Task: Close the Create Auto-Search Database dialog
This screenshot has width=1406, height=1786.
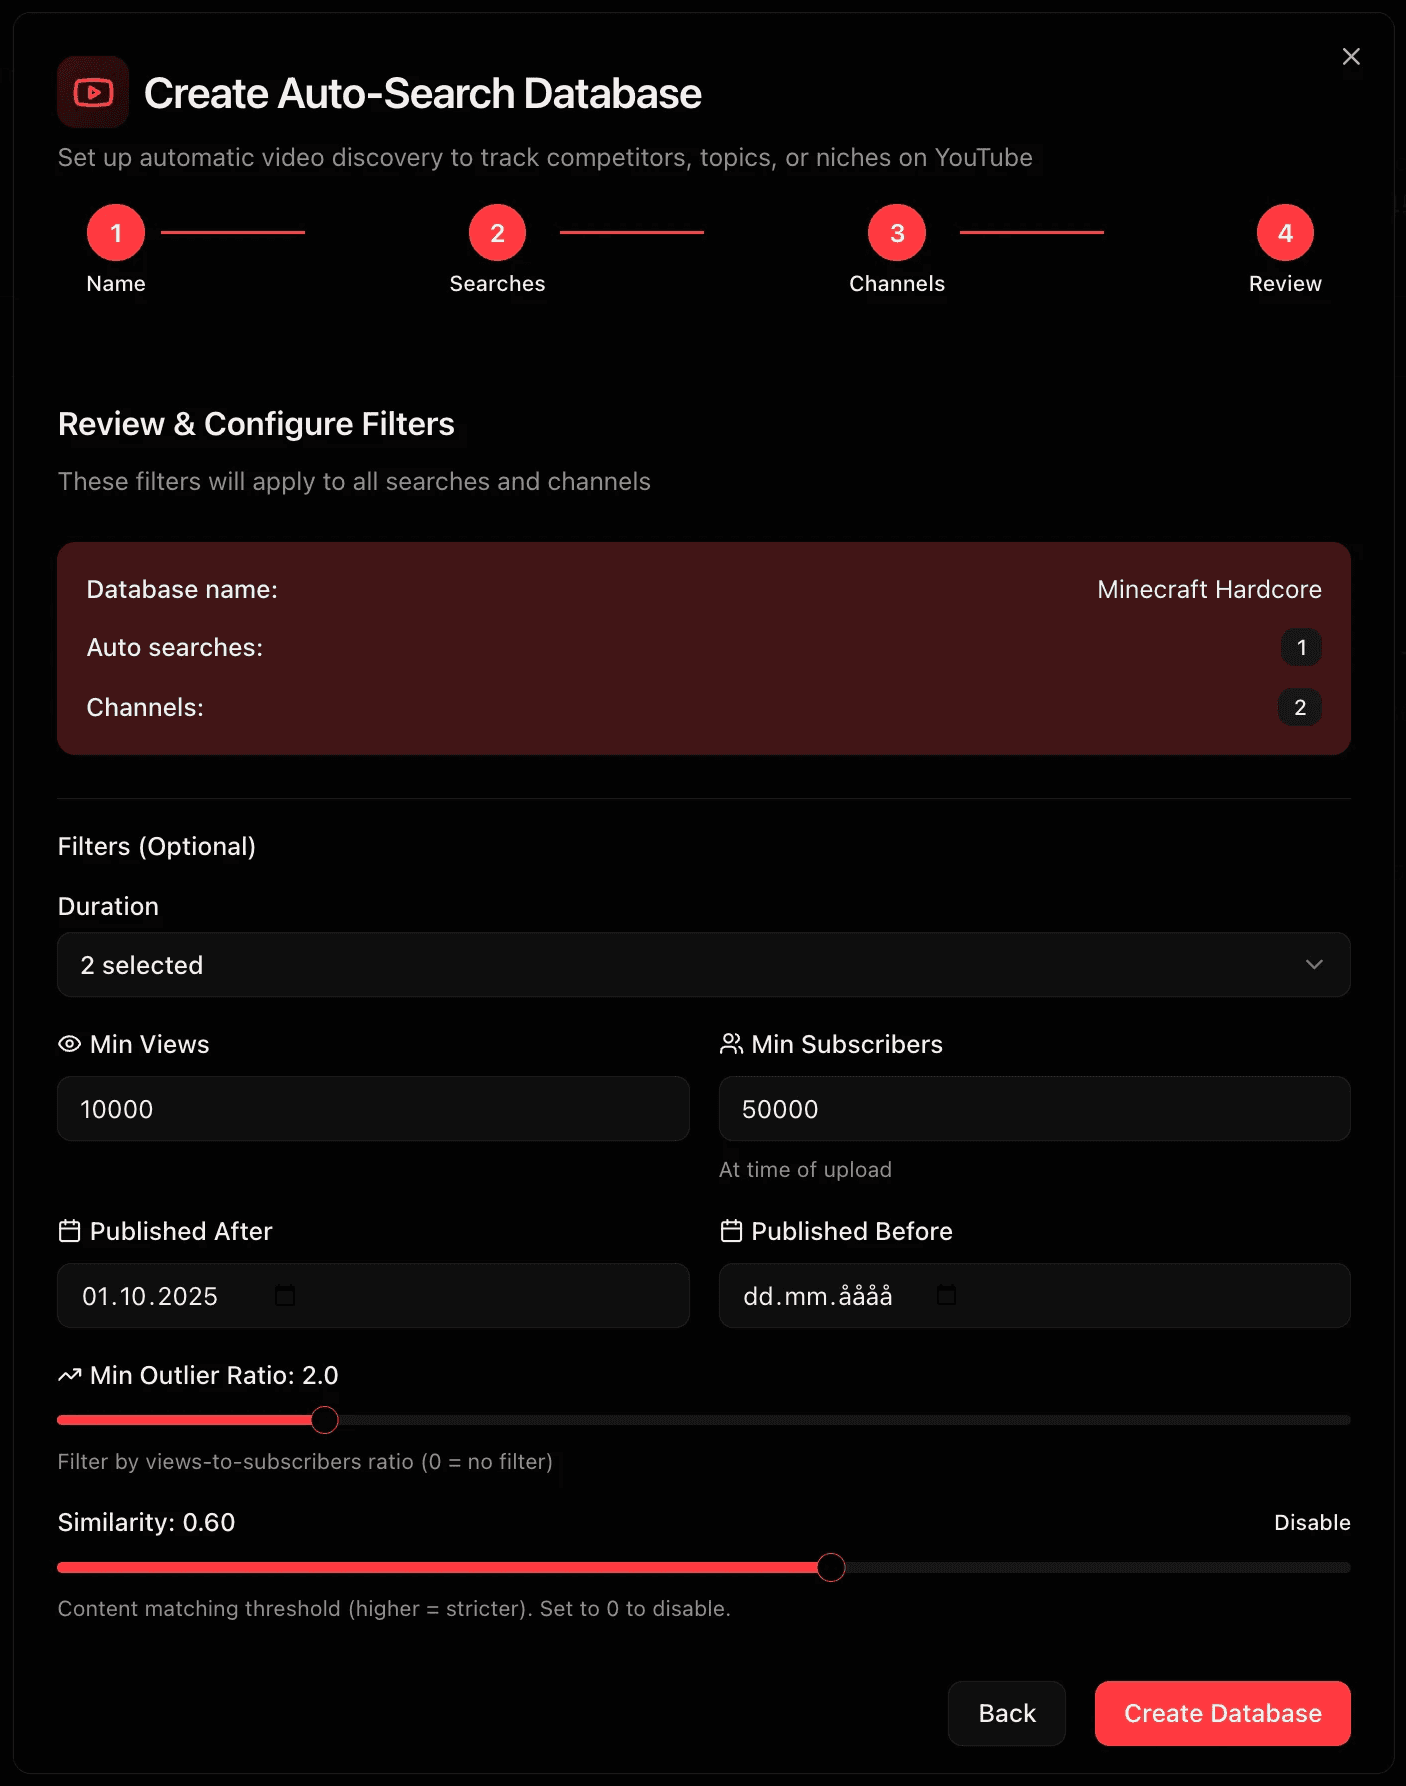Action: (x=1351, y=57)
